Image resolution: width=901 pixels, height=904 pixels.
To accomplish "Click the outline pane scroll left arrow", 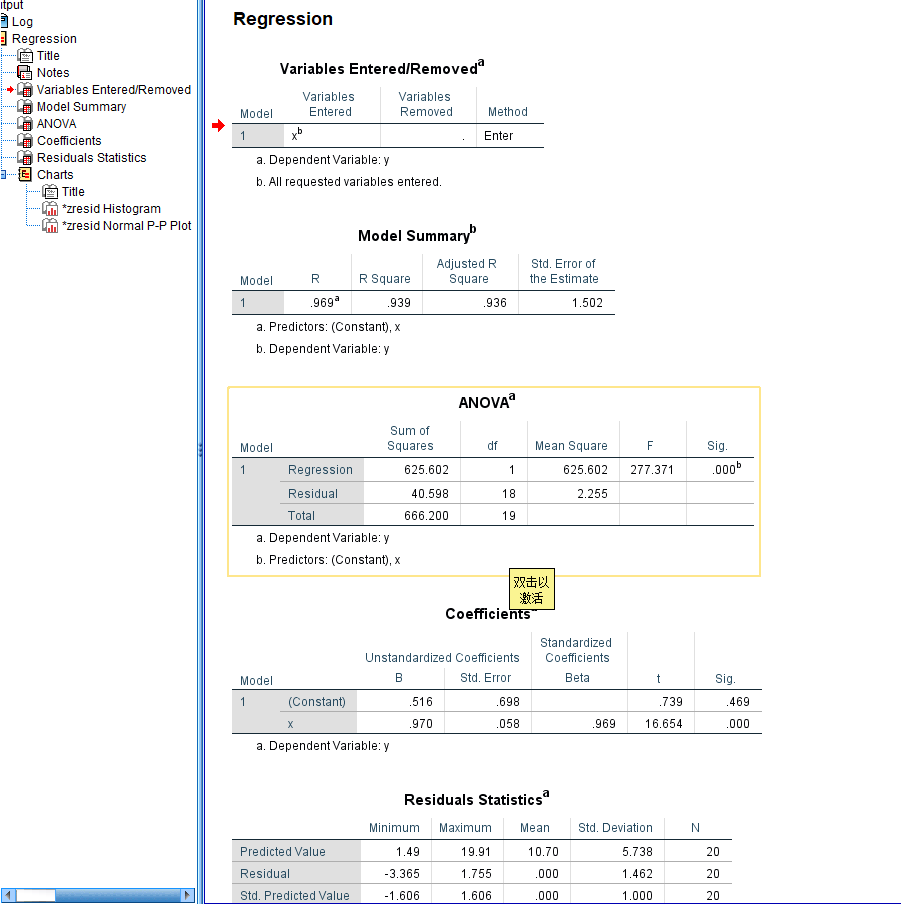I will (7, 895).
